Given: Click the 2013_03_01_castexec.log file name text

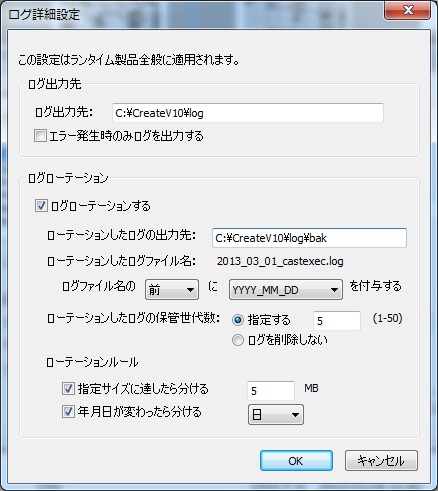Looking at the screenshot, I should pos(280,261).
